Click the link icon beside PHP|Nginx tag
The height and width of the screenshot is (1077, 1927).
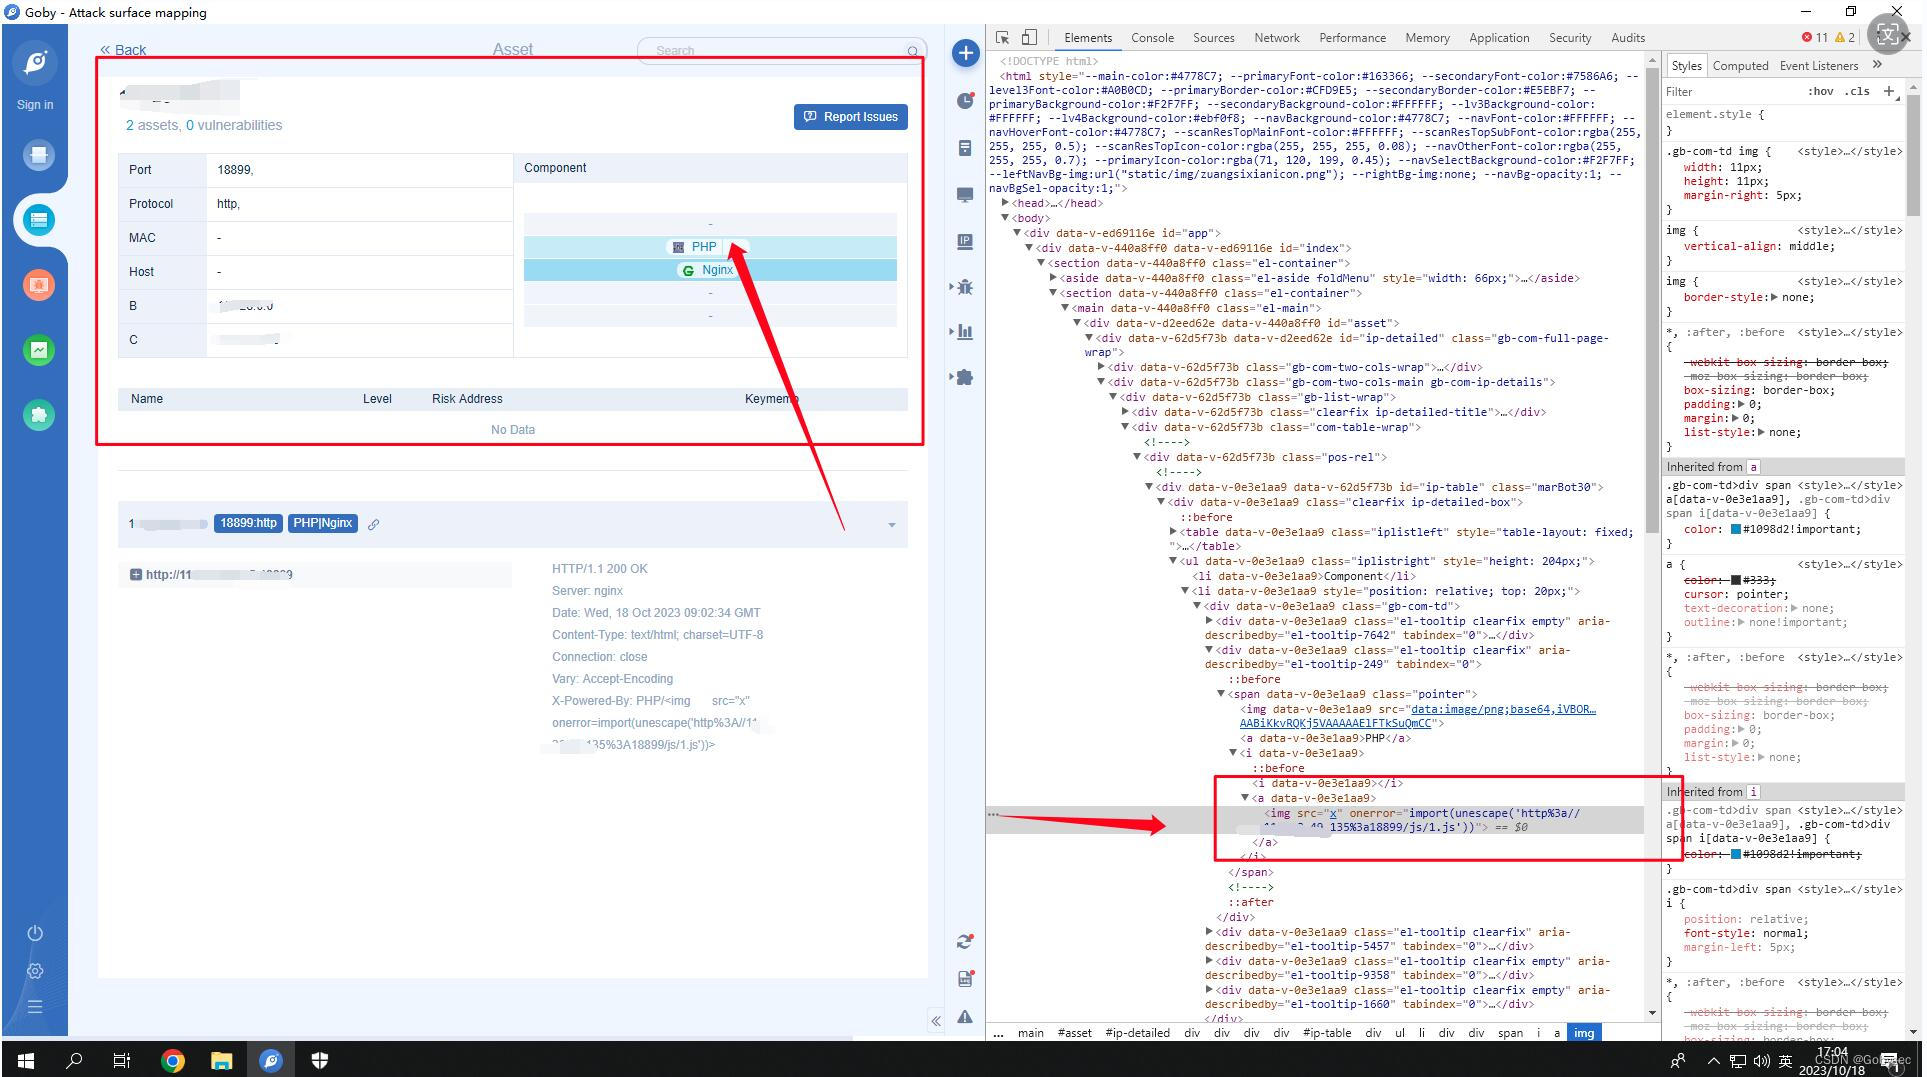(373, 524)
